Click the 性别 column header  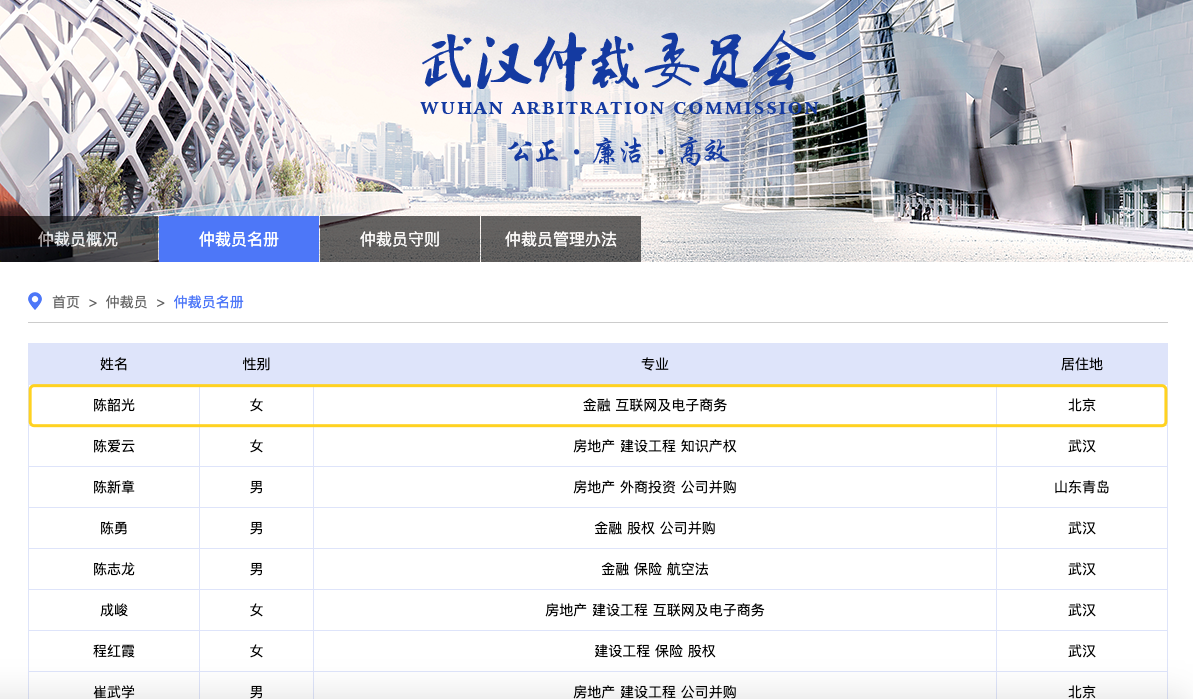256,364
